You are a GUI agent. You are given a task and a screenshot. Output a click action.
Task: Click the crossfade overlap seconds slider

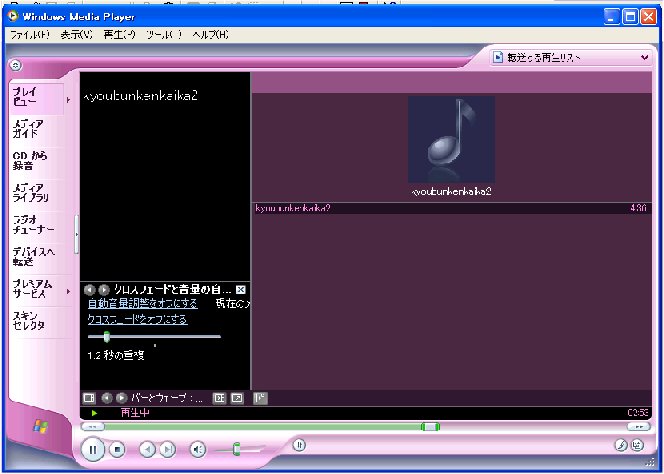coord(154,337)
